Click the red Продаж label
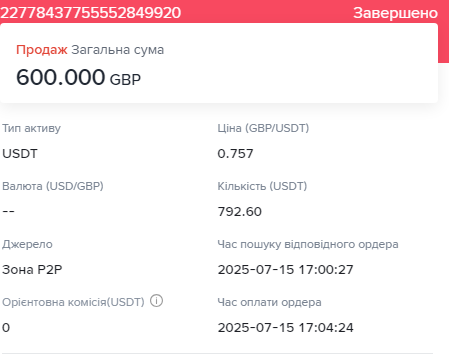The width and height of the screenshot is (449, 364). click(x=42, y=50)
